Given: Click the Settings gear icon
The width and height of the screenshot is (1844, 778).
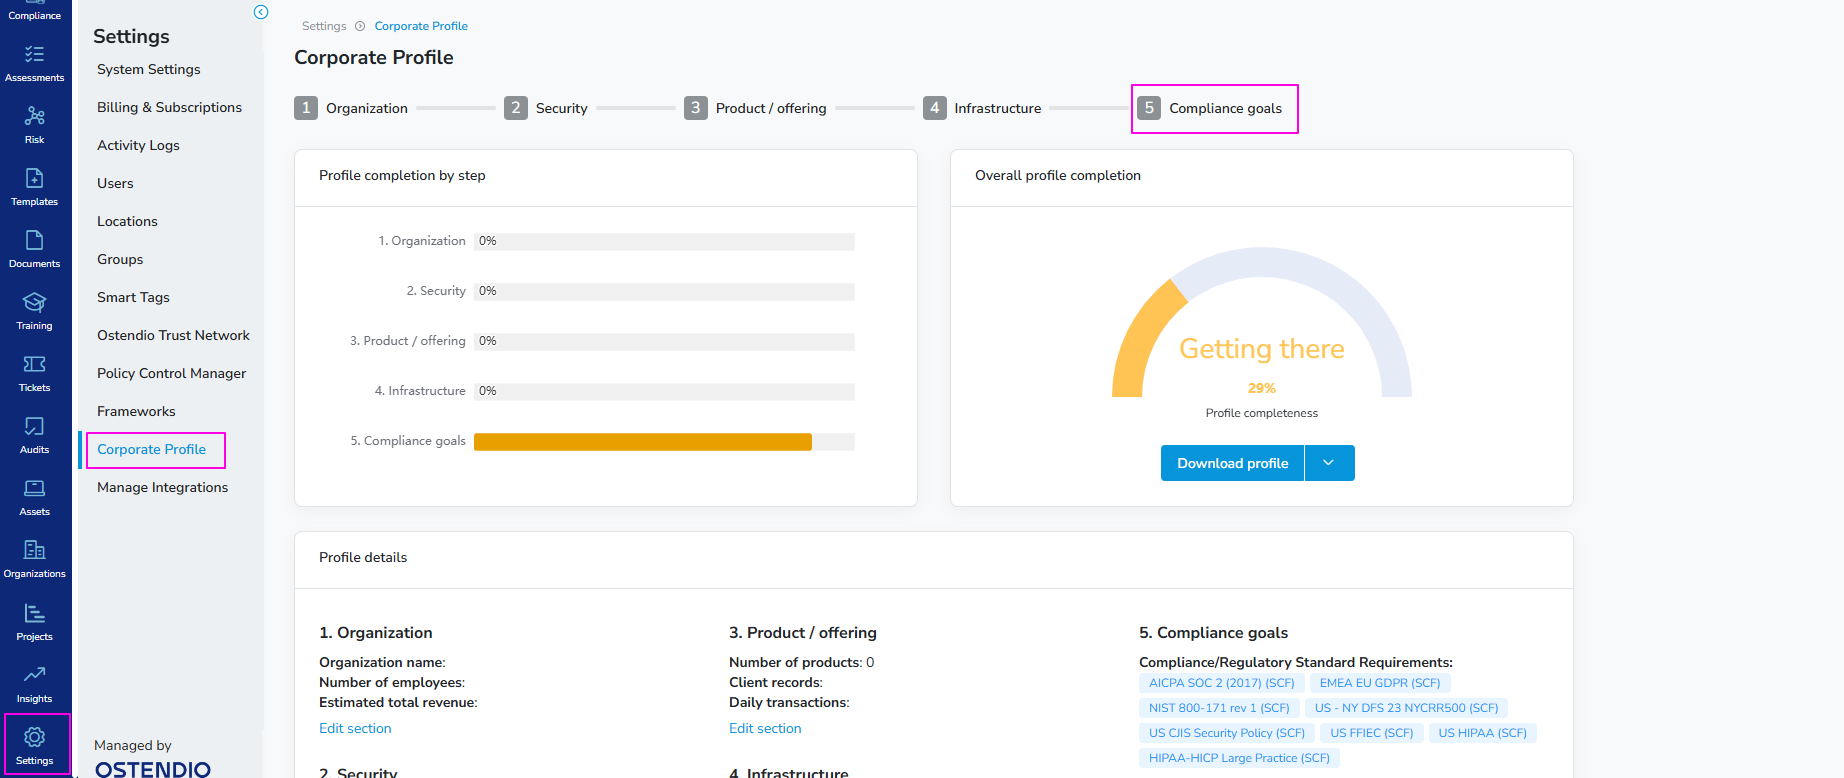Looking at the screenshot, I should click(34, 737).
